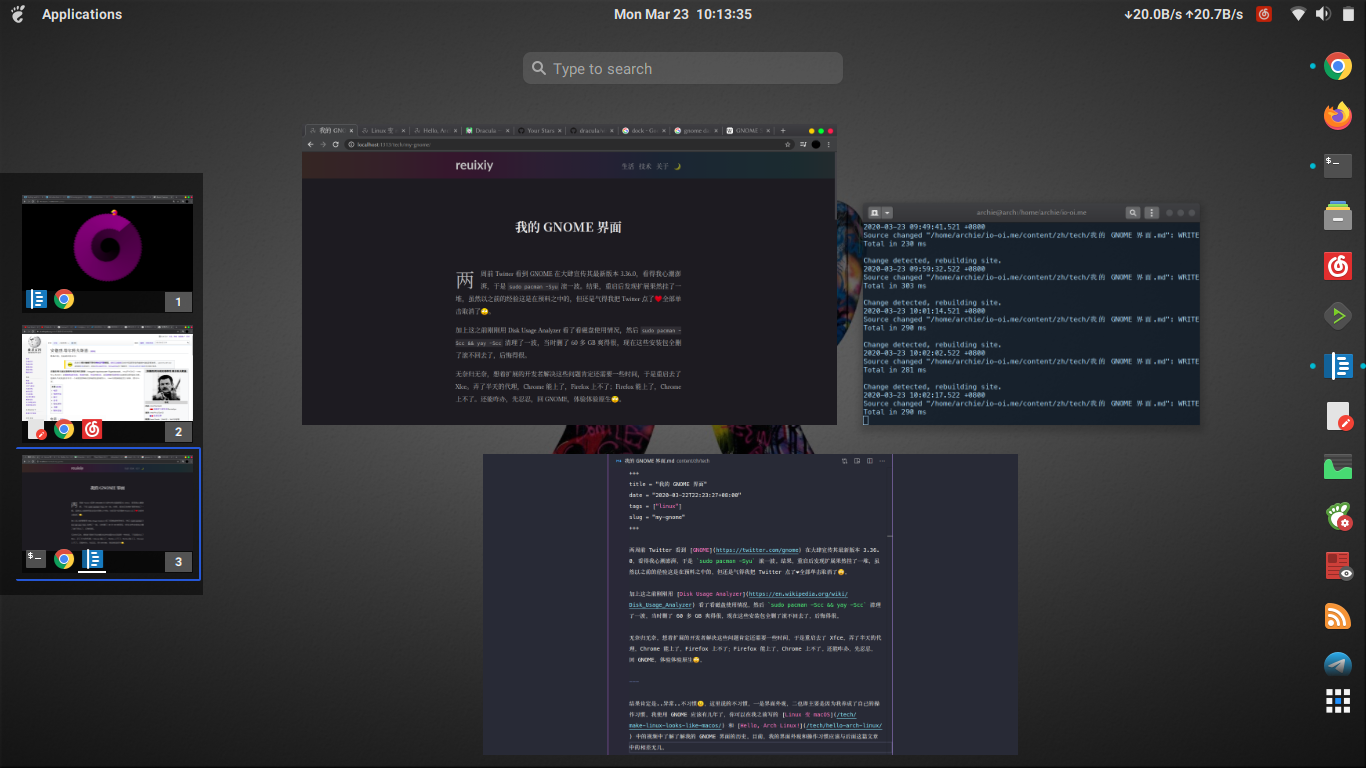
Task: Open the 关于 nav link on the site
Action: [x=662, y=166]
